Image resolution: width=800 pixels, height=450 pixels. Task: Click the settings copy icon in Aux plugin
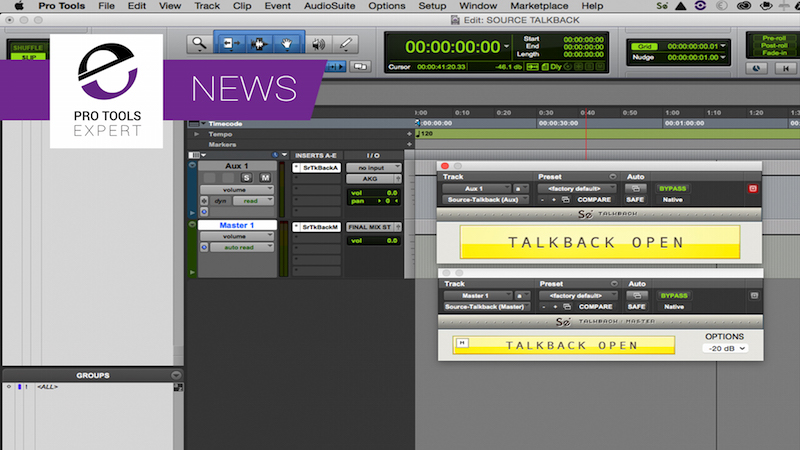[x=565, y=200]
